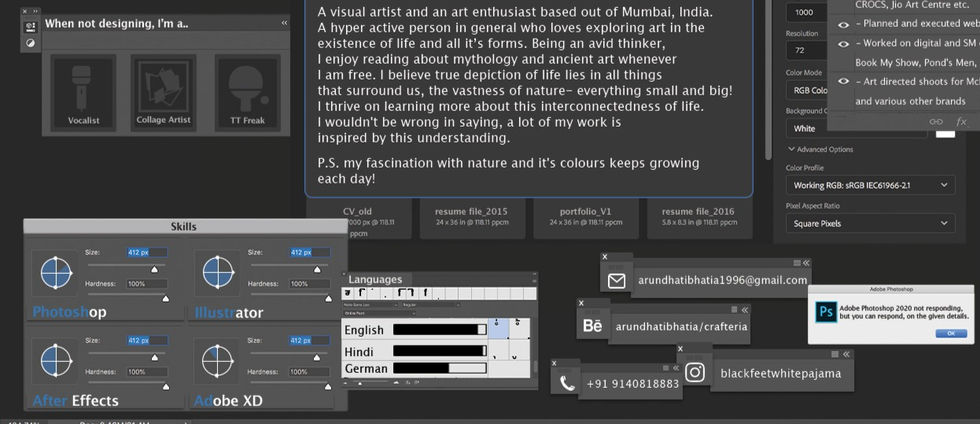The image size is (980, 424).
Task: Click the Behance Bē icon
Action: point(592,326)
